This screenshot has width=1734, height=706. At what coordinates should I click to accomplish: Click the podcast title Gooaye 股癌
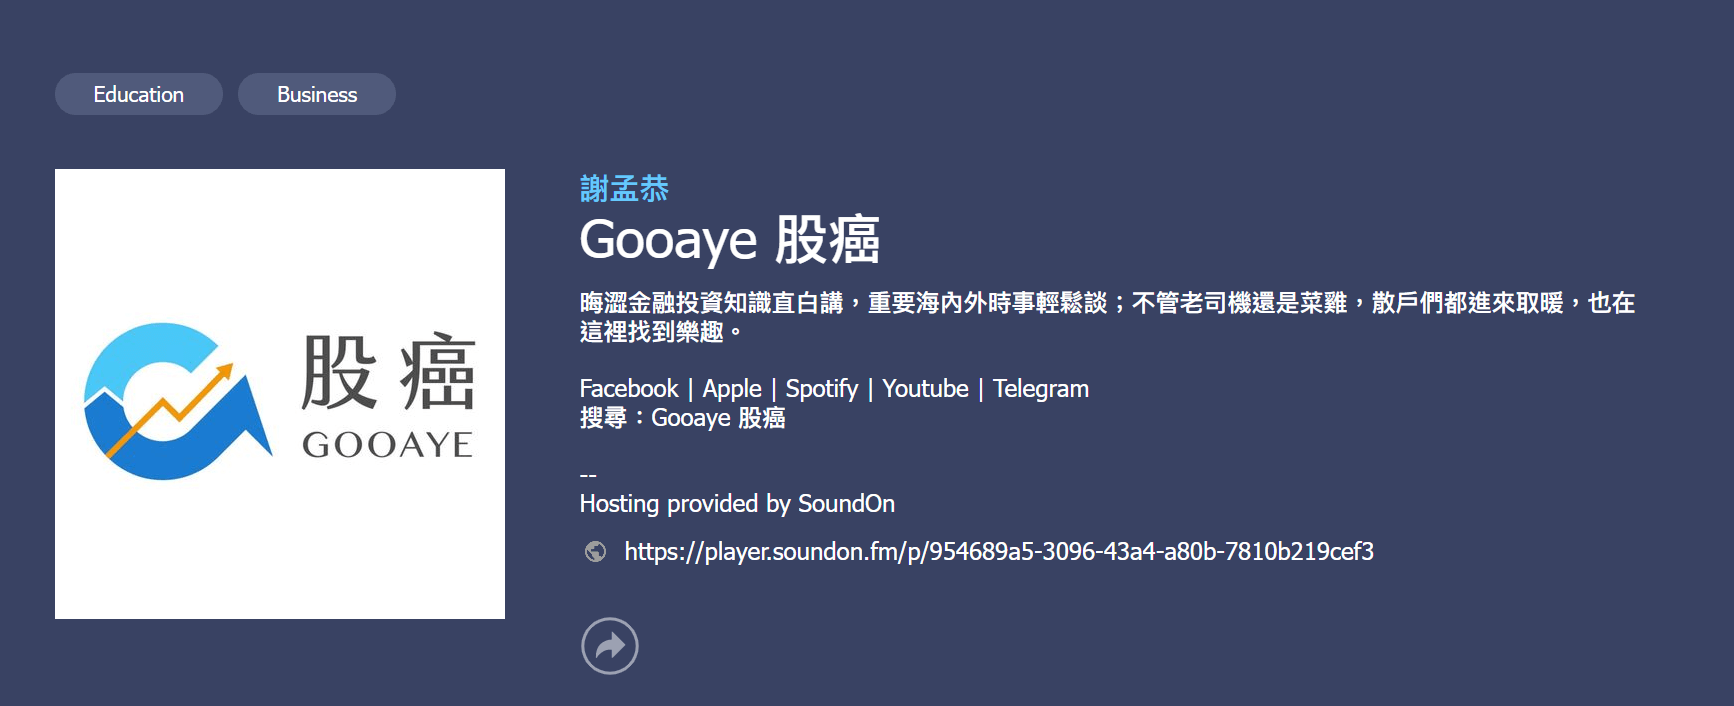(x=730, y=240)
